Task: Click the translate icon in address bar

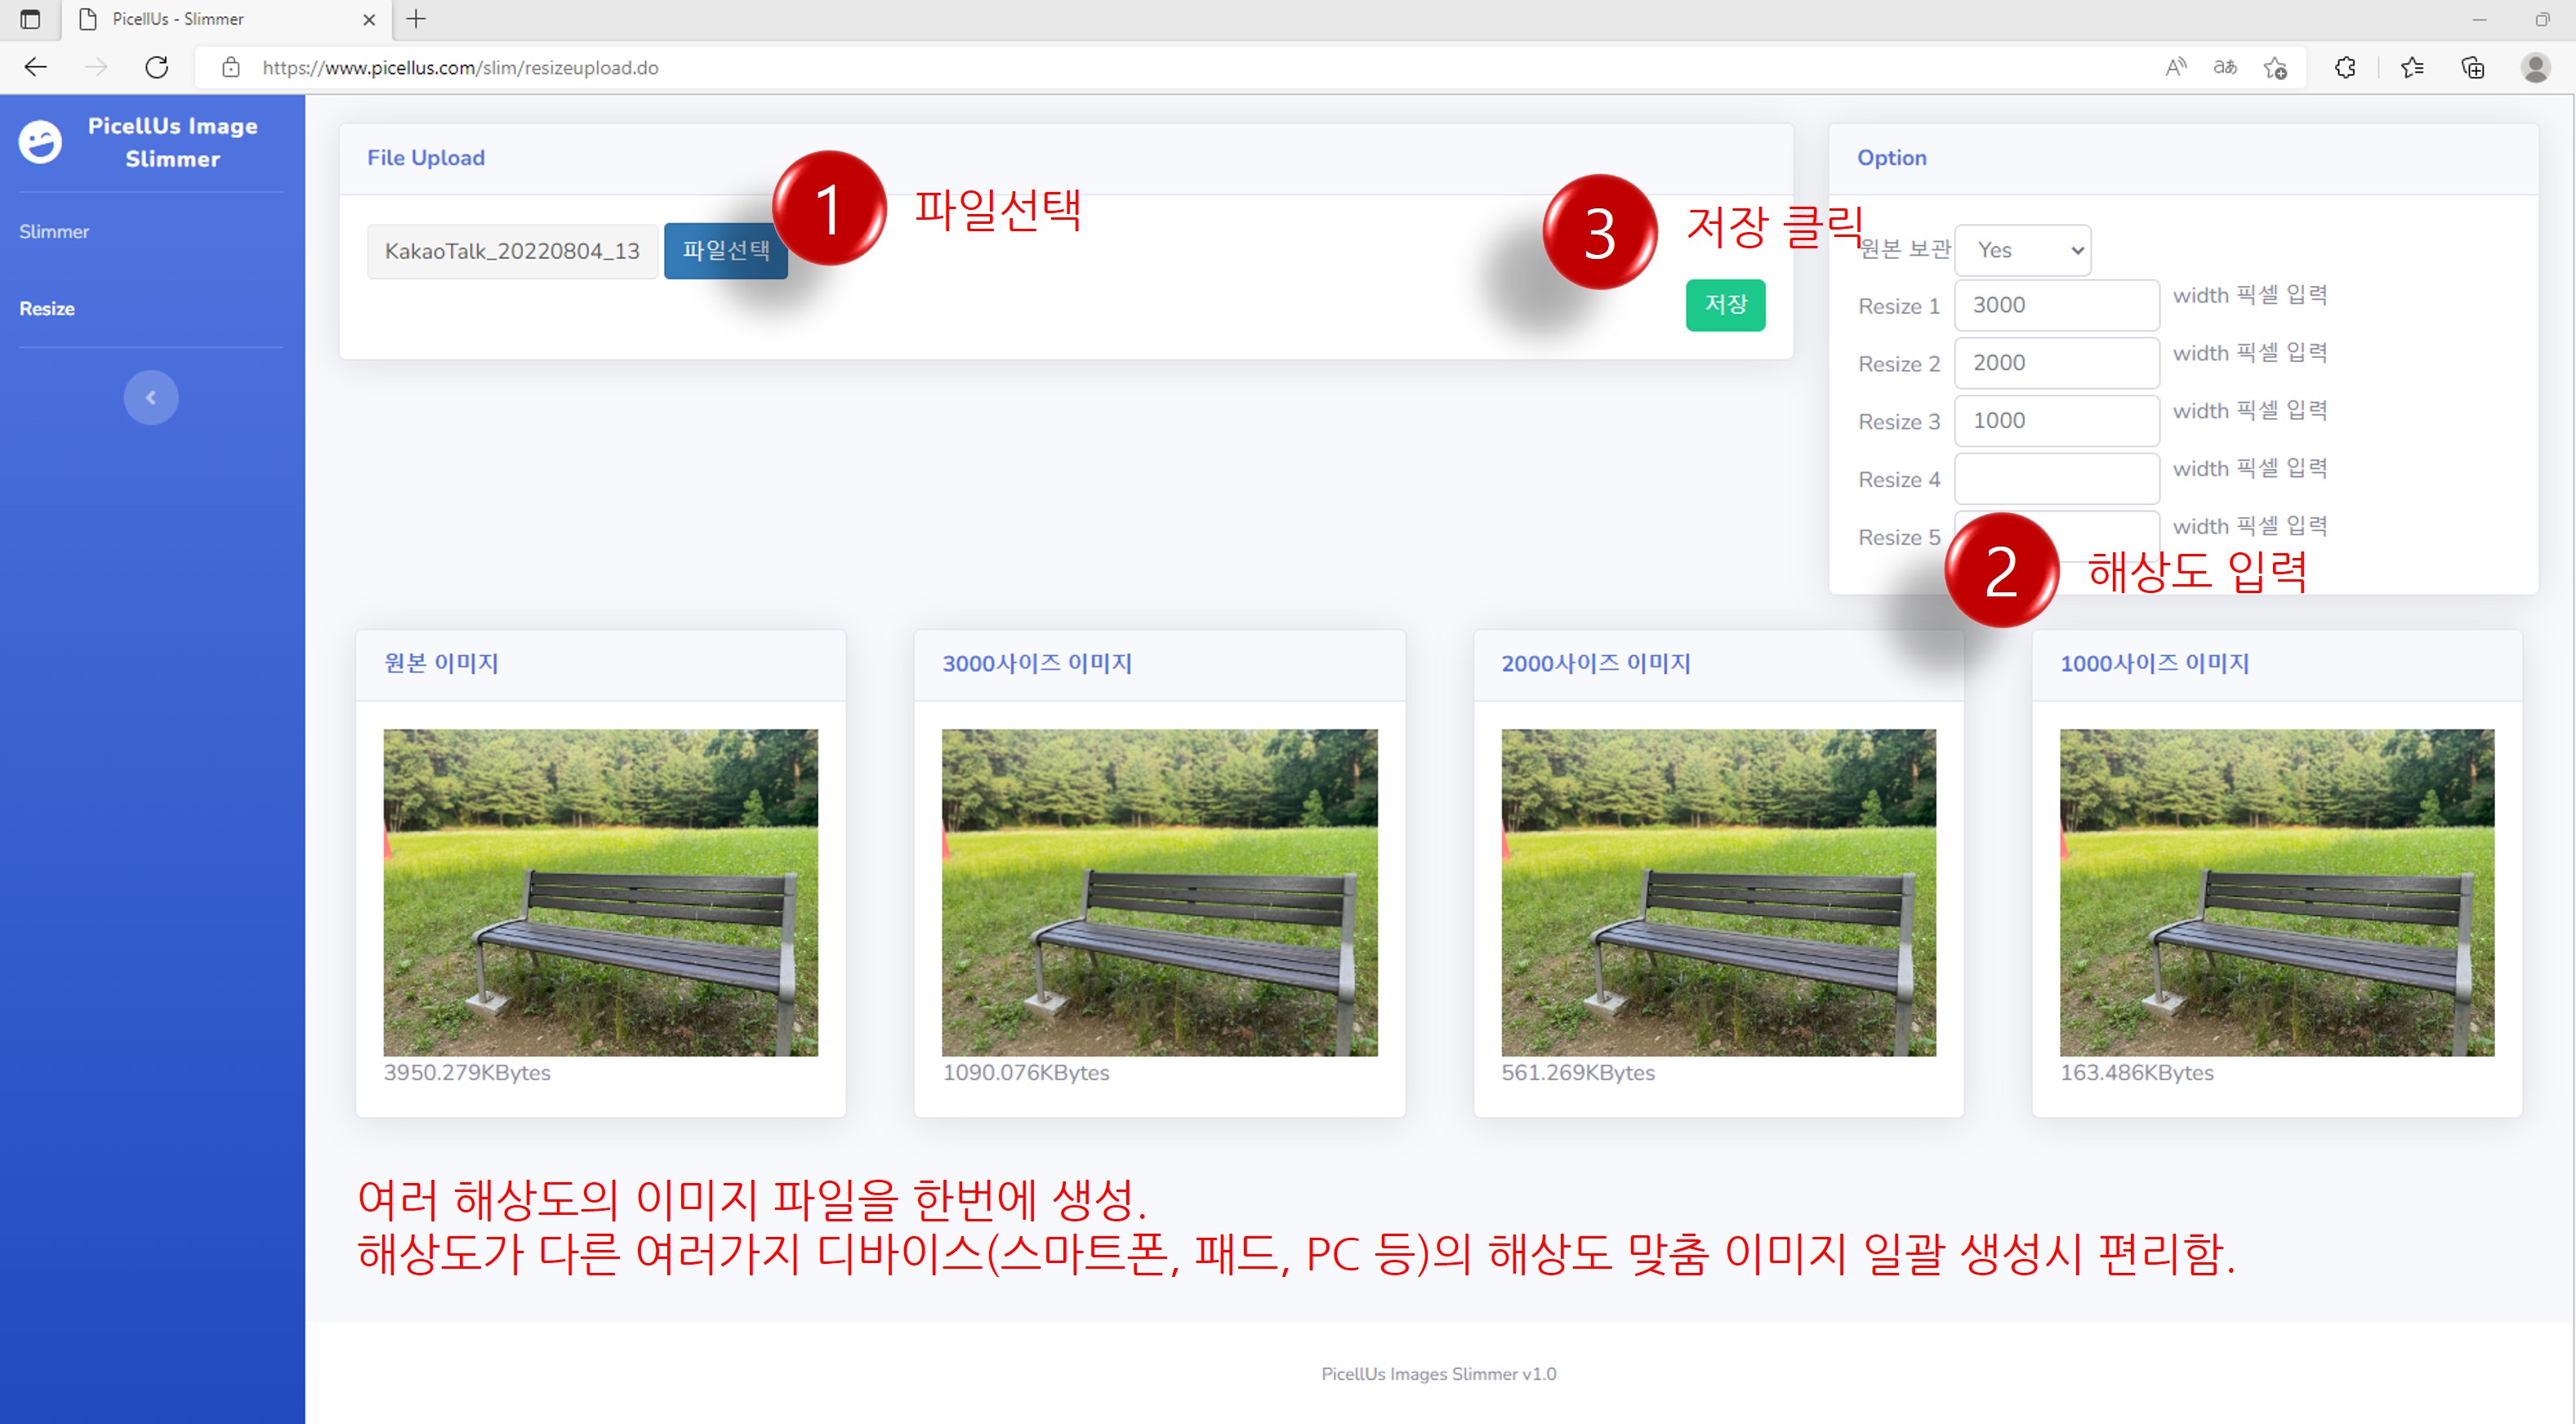Action: pyautogui.click(x=2225, y=67)
